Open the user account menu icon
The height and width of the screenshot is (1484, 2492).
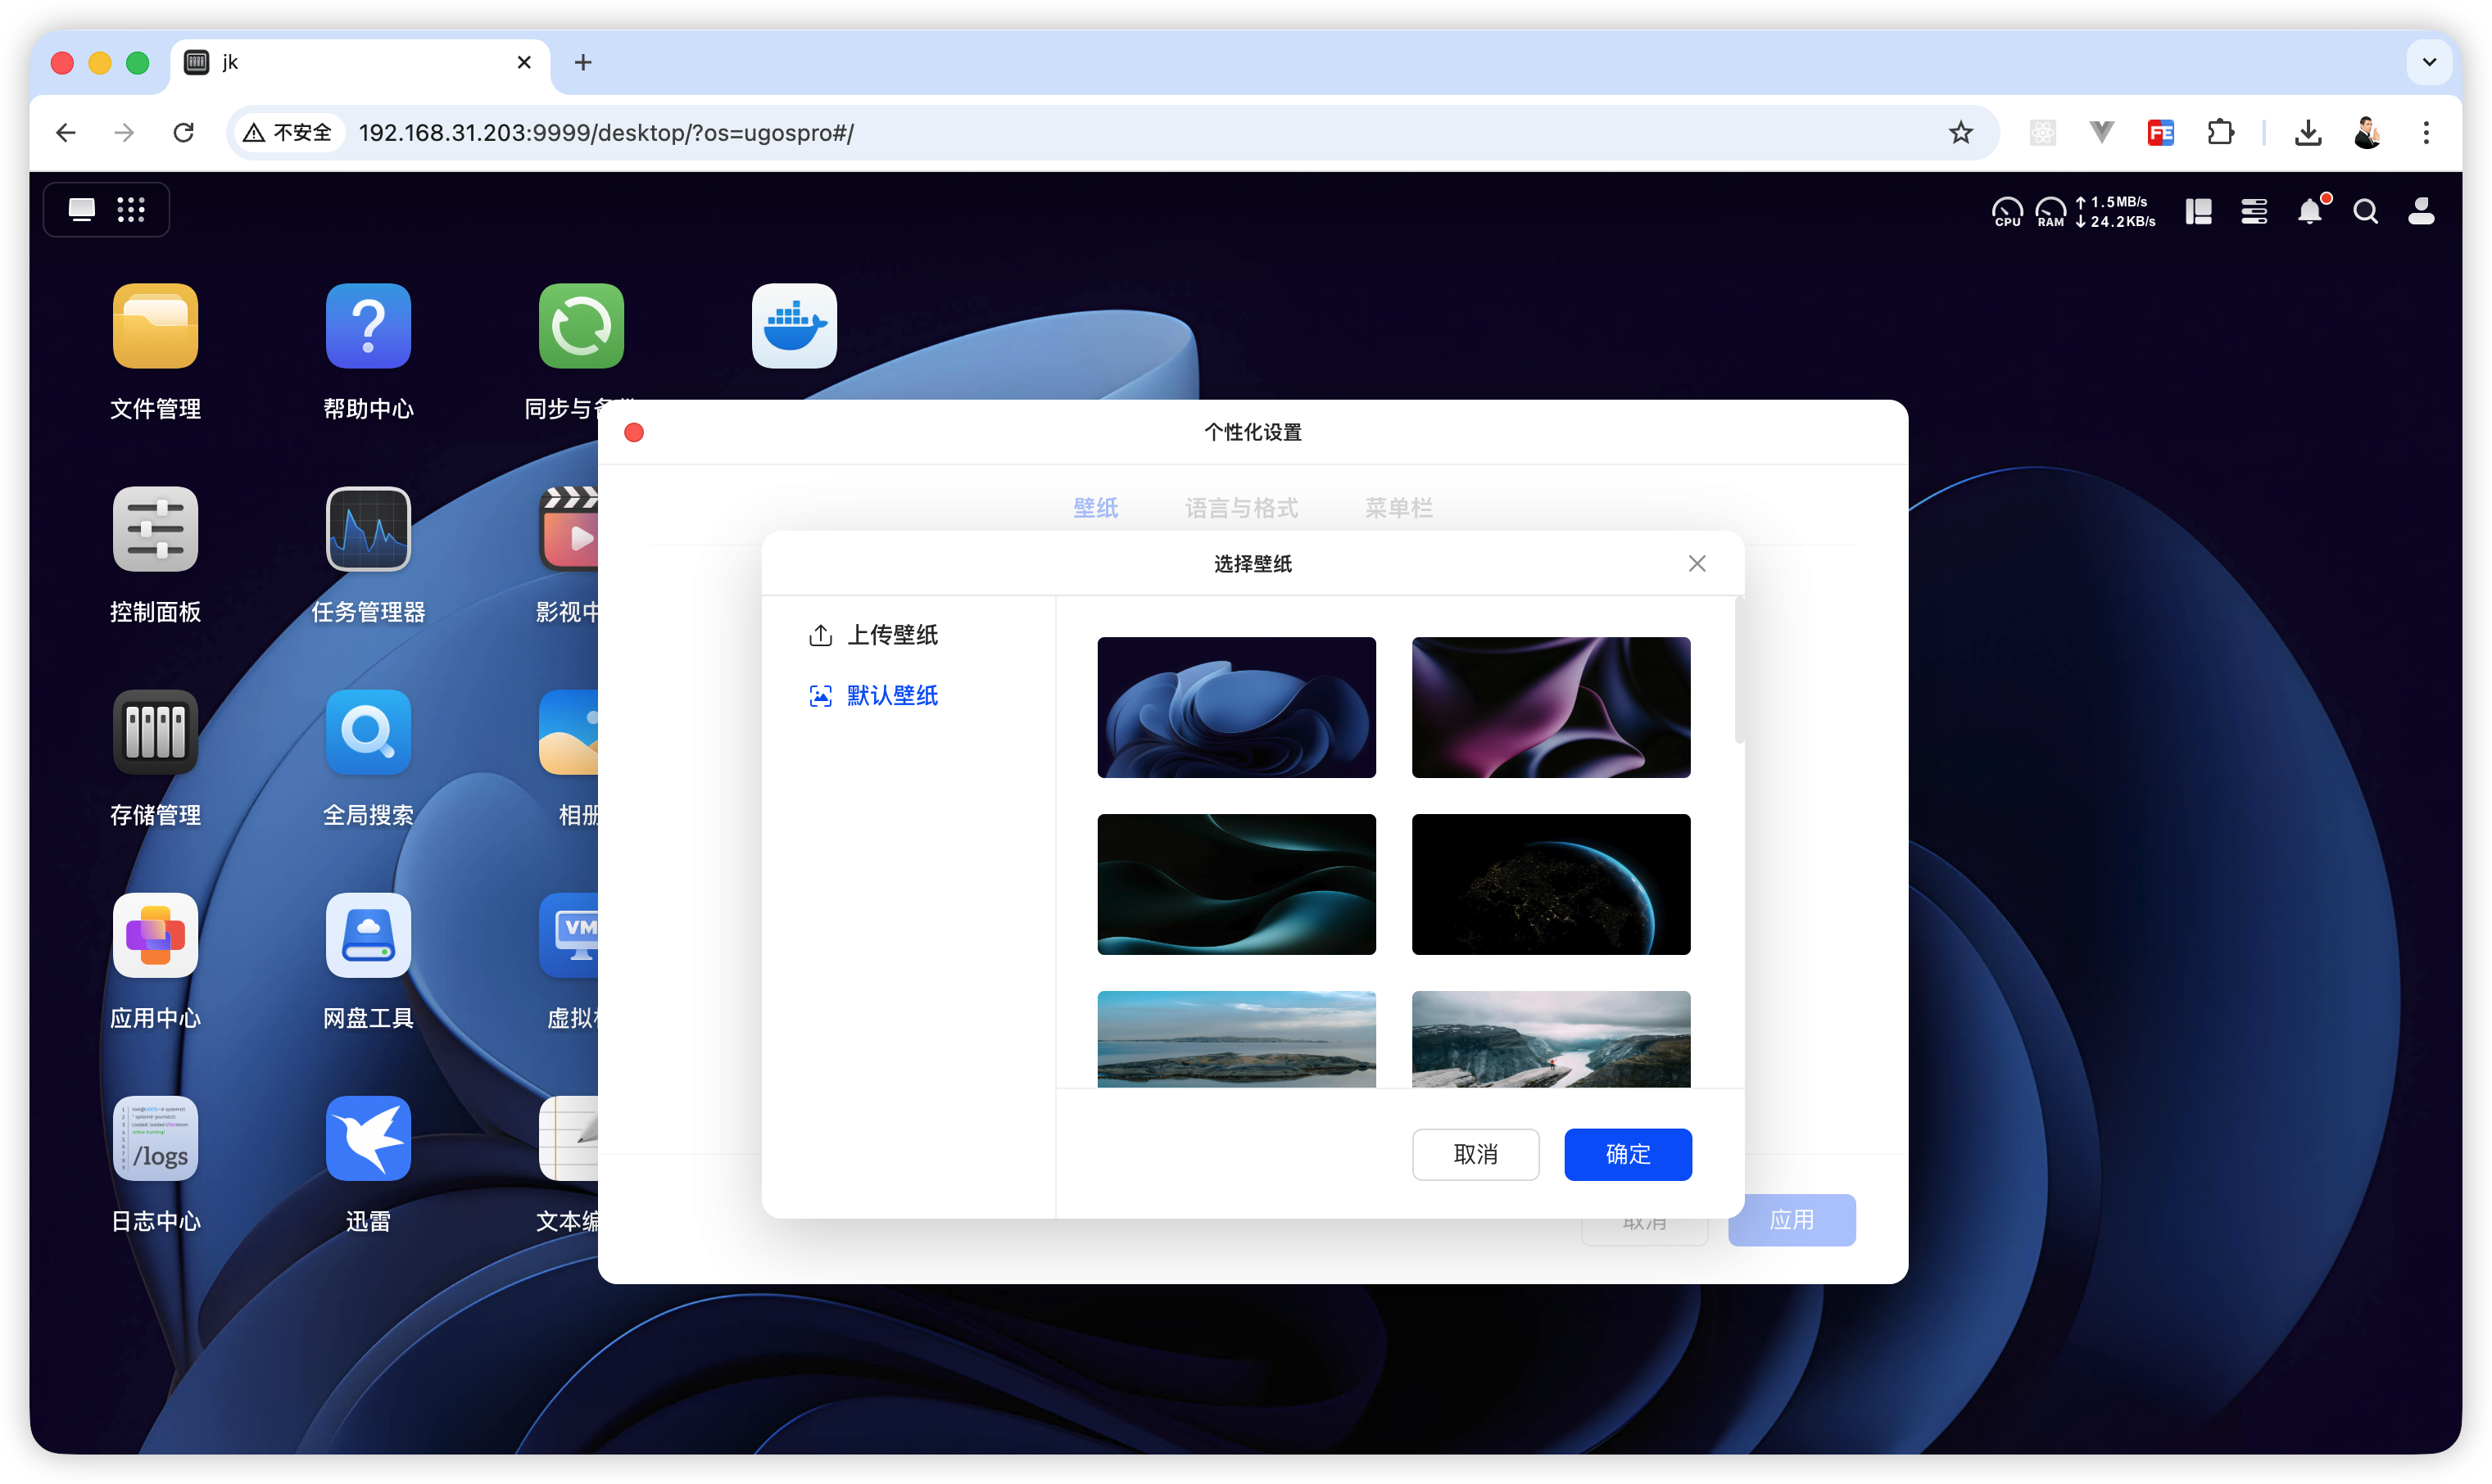pyautogui.click(x=2421, y=211)
